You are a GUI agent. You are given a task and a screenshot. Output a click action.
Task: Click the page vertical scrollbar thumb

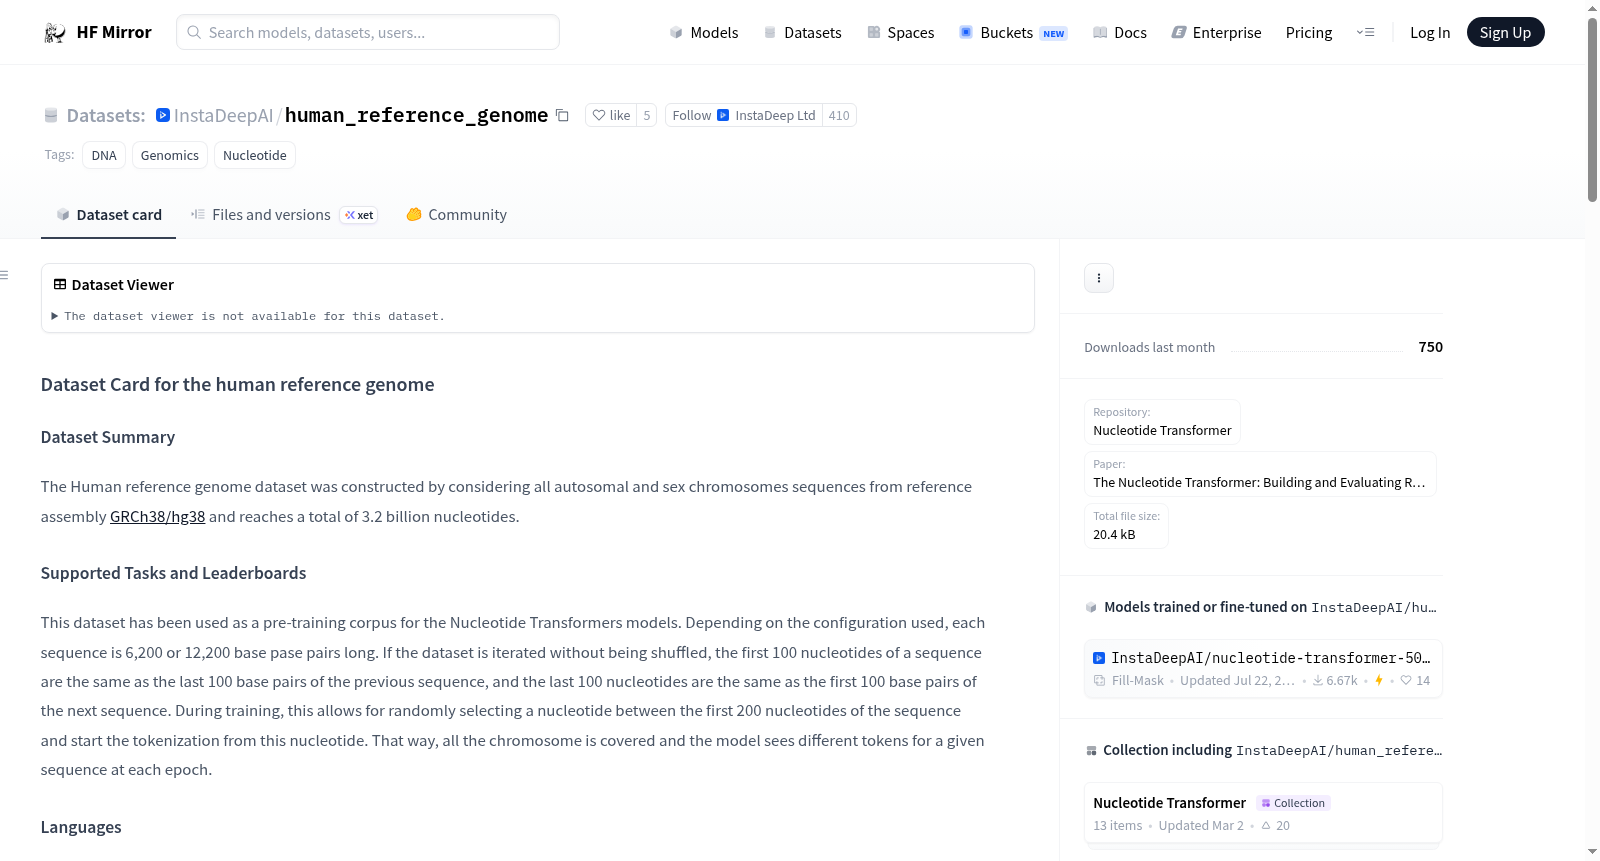click(1592, 110)
